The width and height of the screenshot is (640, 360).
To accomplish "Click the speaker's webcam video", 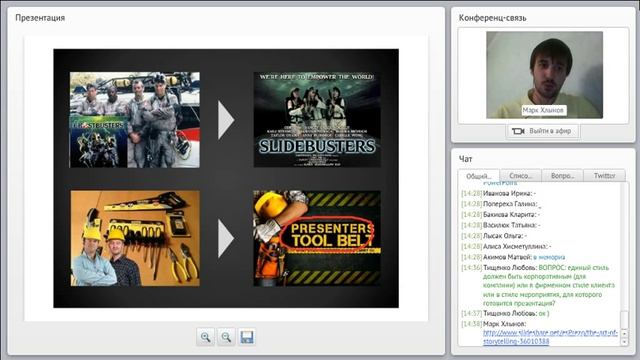I will [544, 75].
